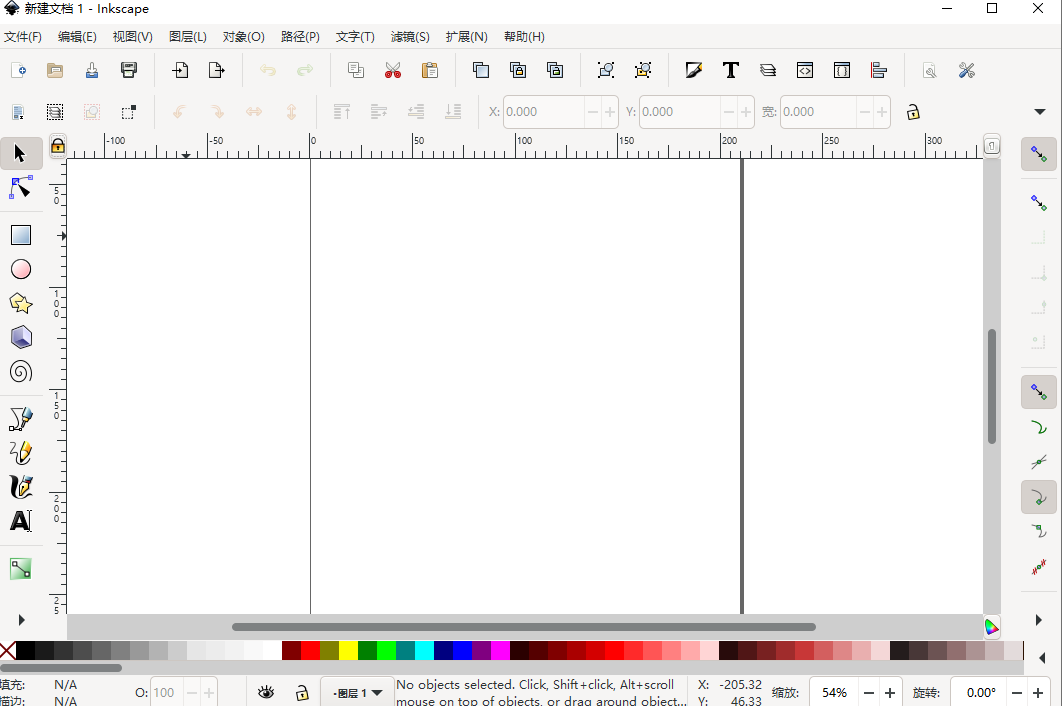Increase zoom with the plus button
Image resolution: width=1062 pixels, height=706 pixels.
click(x=890, y=692)
